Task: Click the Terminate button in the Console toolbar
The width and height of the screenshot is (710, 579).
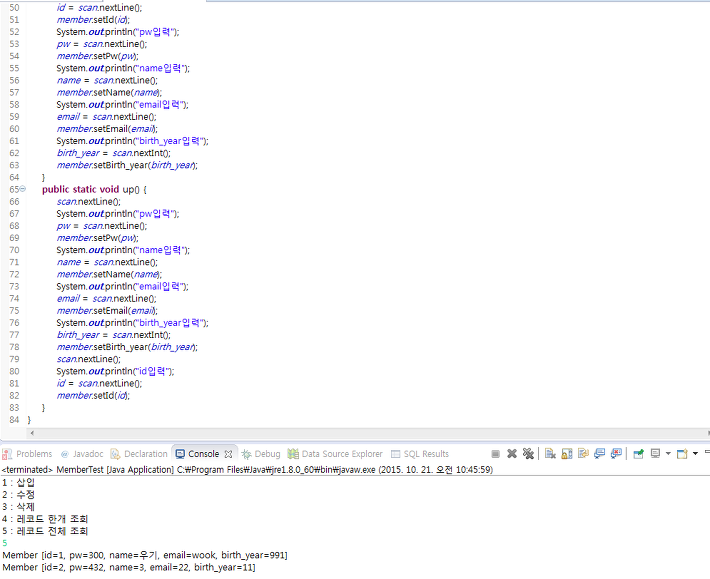Action: [x=495, y=454]
